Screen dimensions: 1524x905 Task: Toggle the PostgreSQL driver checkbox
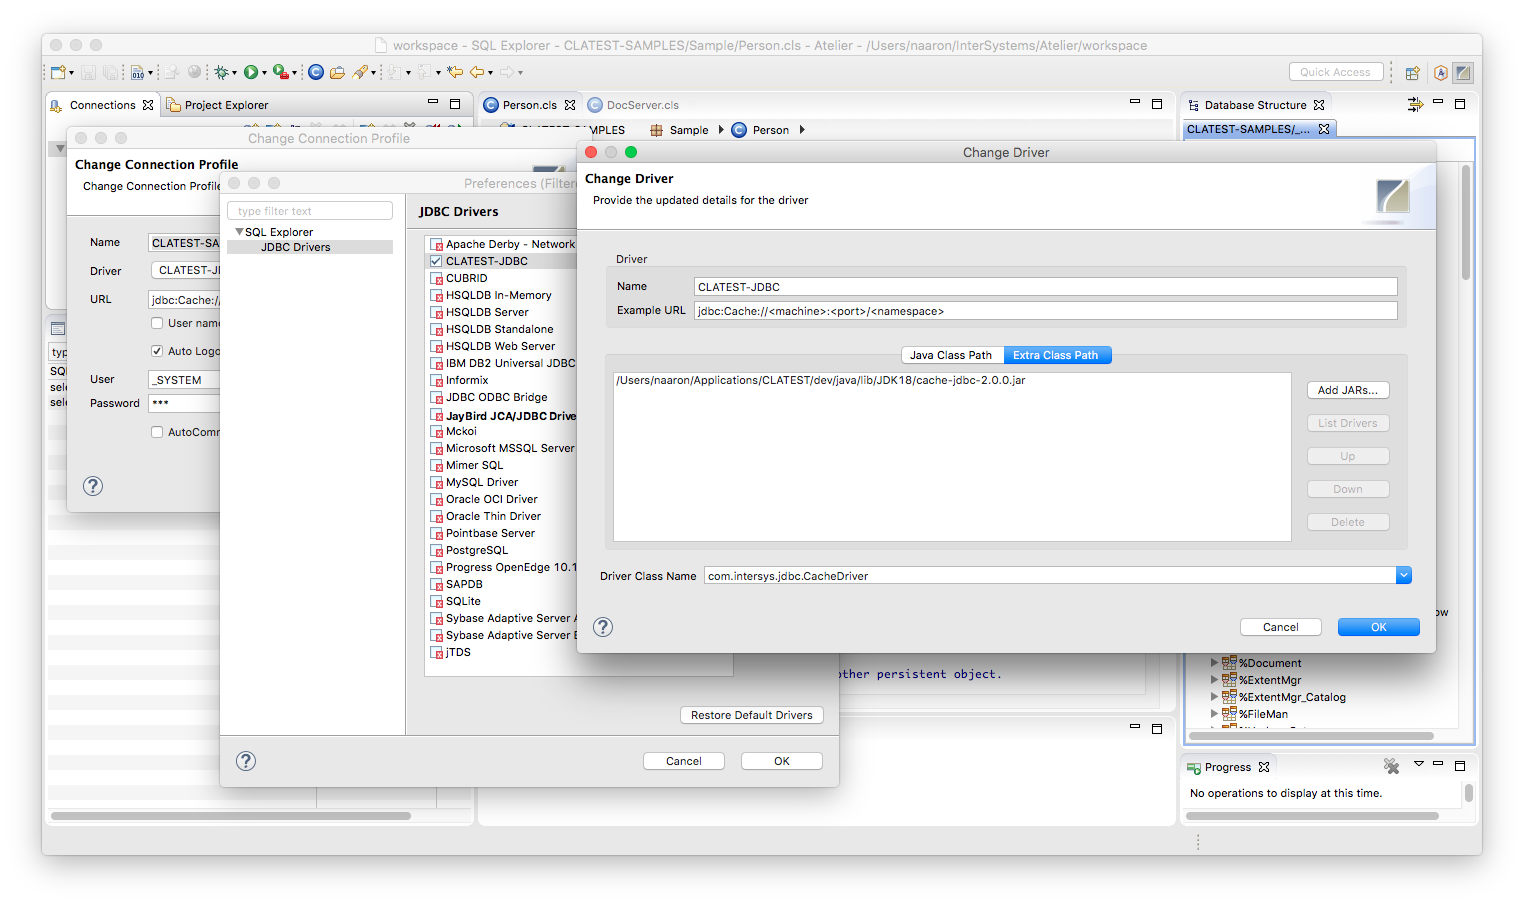436,550
